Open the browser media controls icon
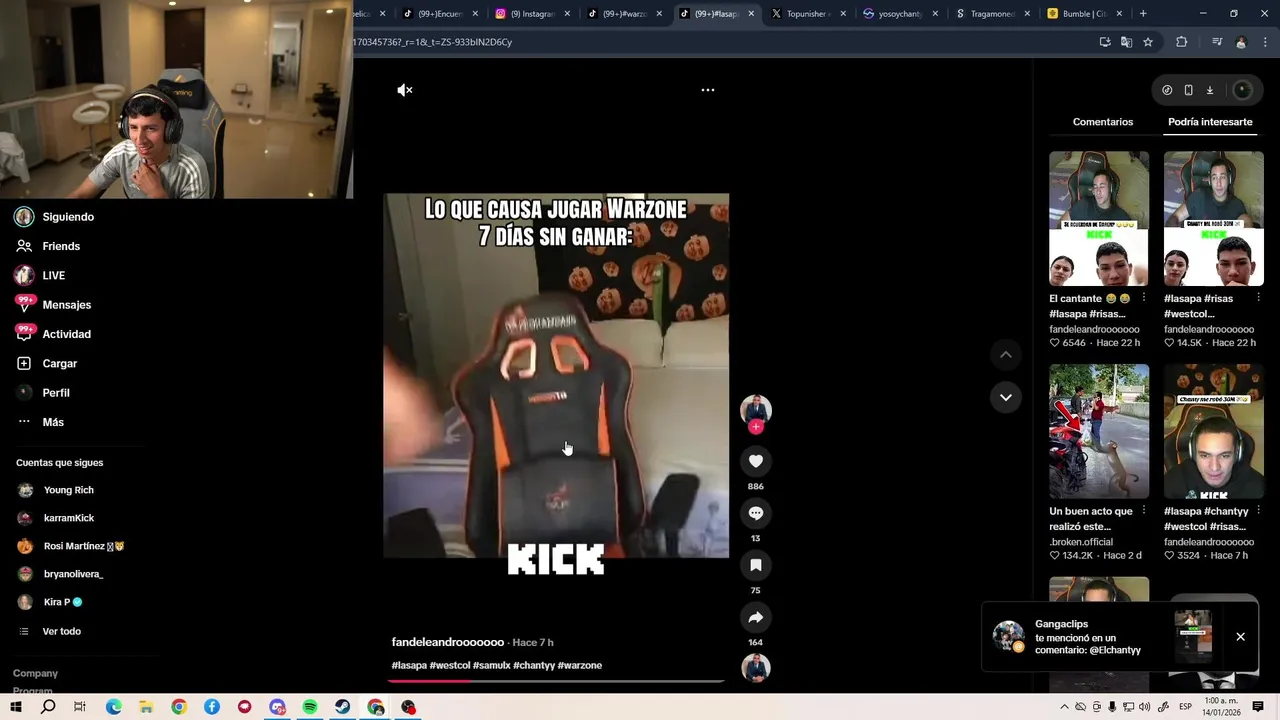 1217,42
